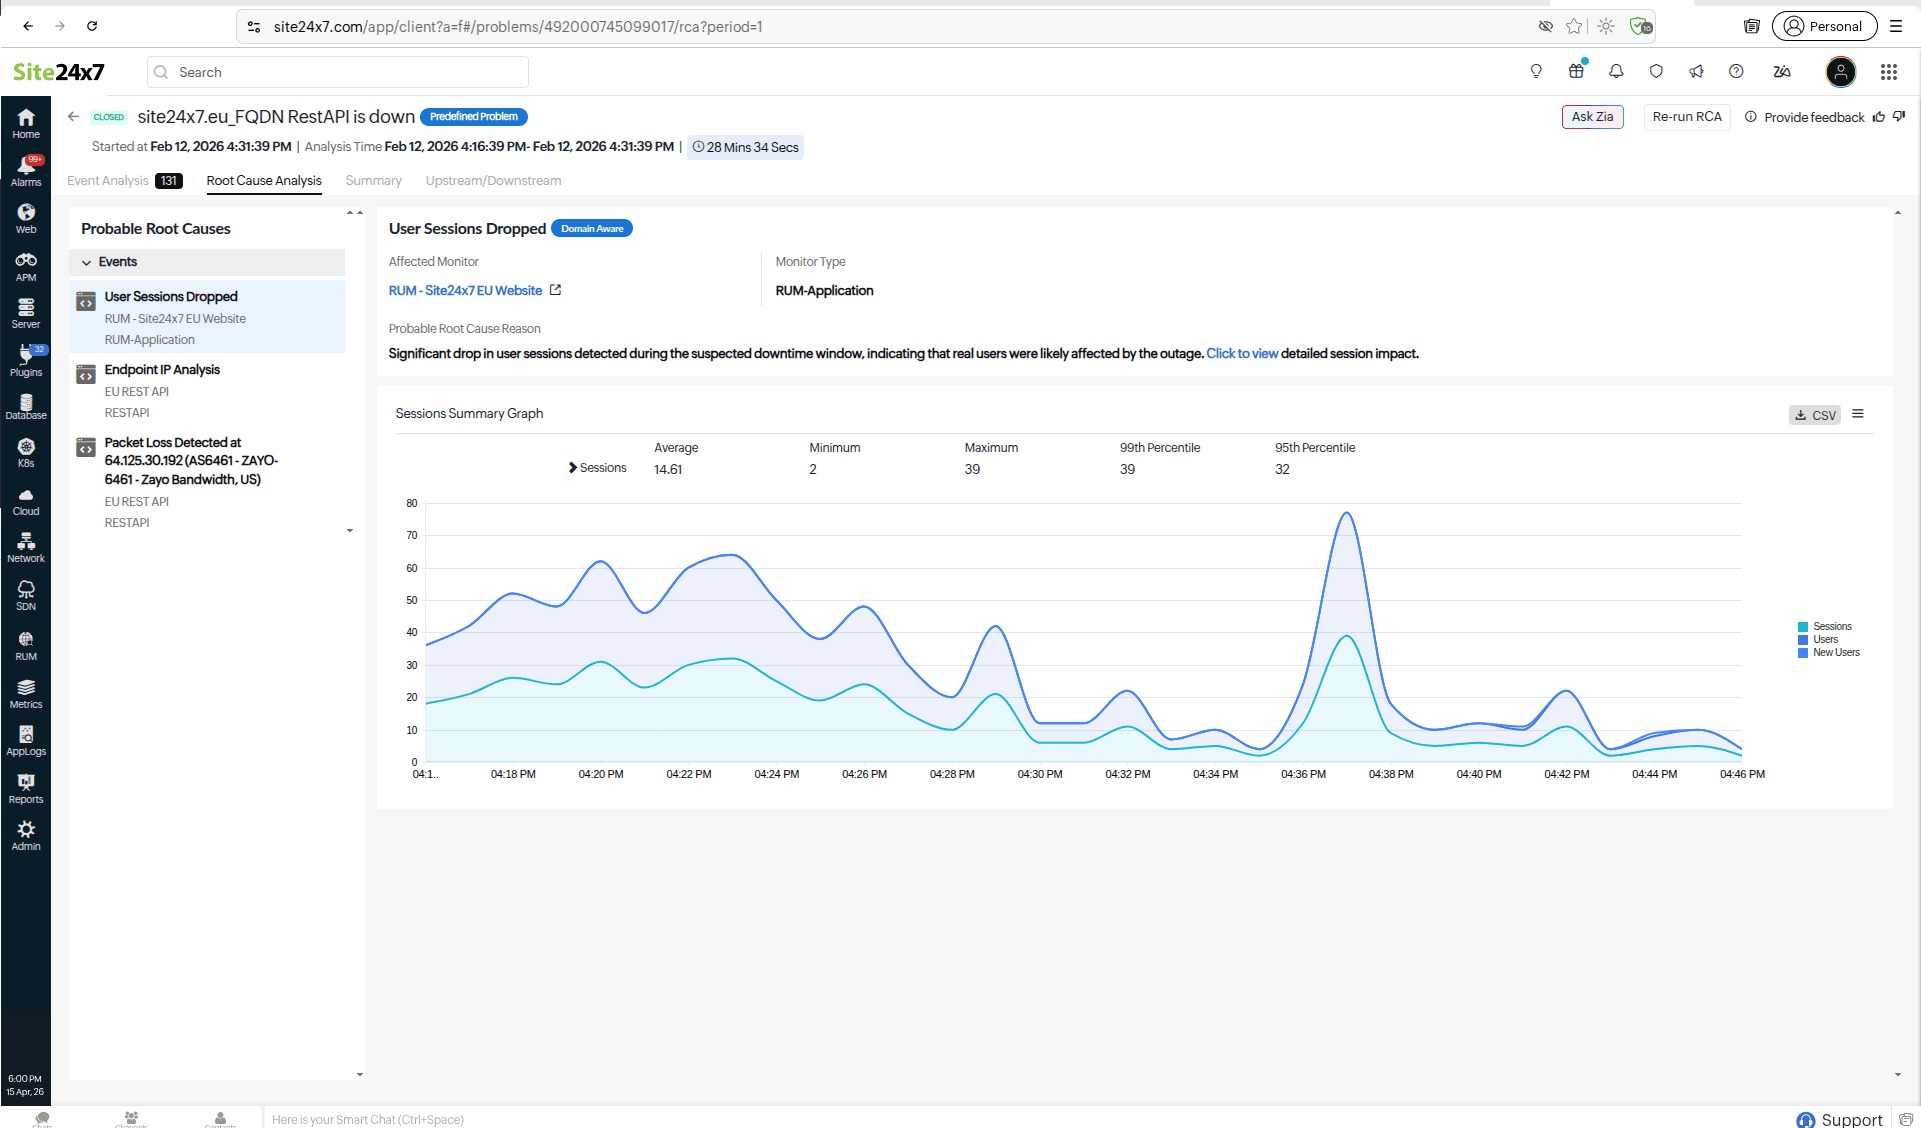The height and width of the screenshot is (1128, 1921).
Task: Select the Root Cause Analysis tab
Action: 264,181
